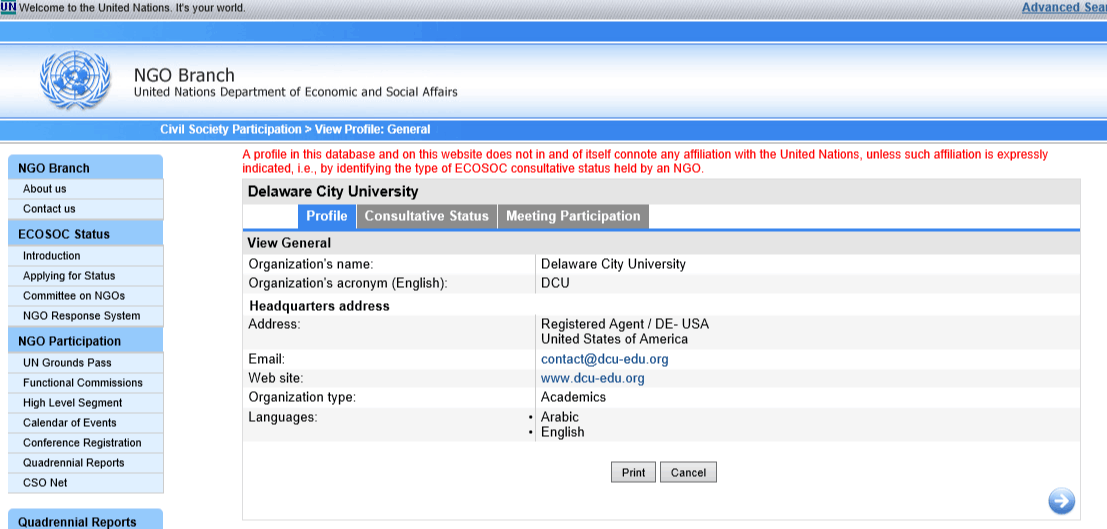Open the Advanced Search link
Image resolution: width=1107 pixels, height=529 pixels.
click(1063, 8)
